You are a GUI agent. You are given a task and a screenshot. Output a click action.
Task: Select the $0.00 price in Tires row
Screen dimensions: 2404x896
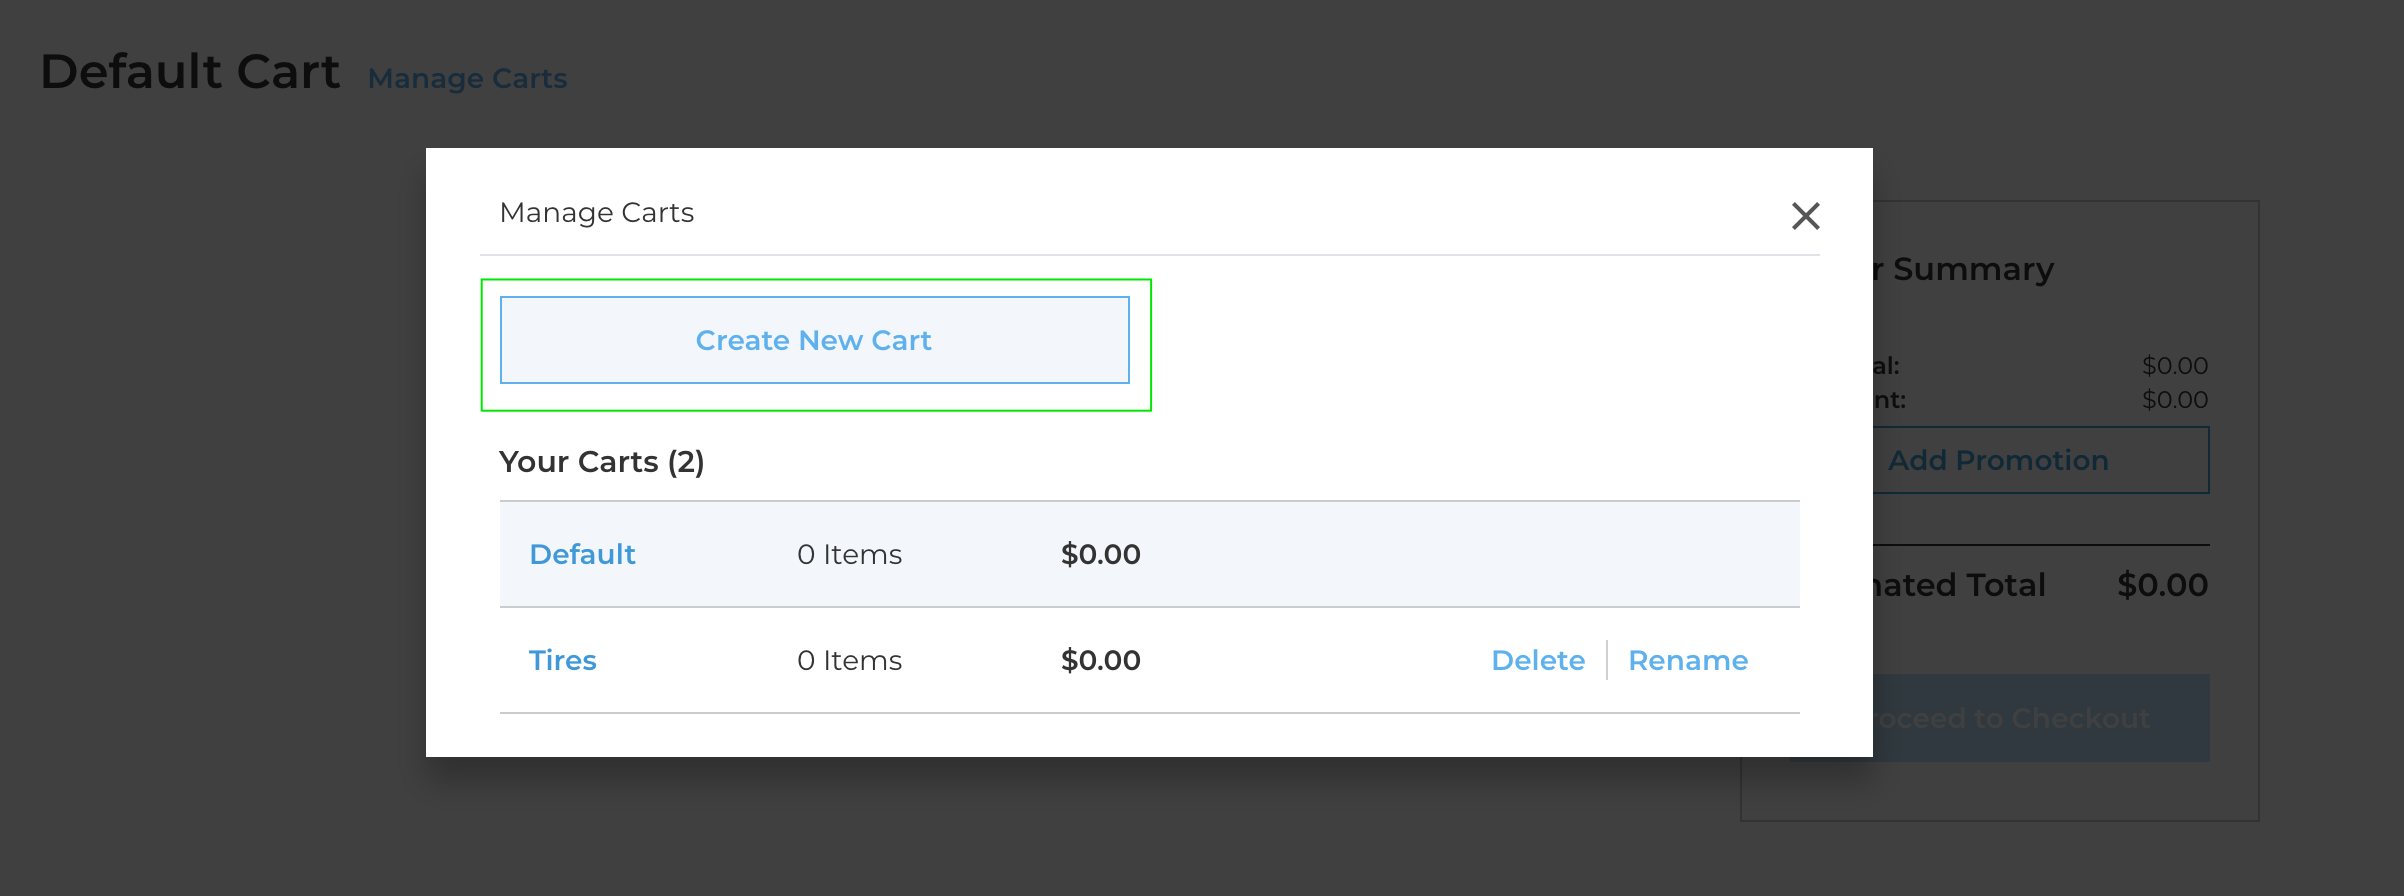pyautogui.click(x=1100, y=660)
